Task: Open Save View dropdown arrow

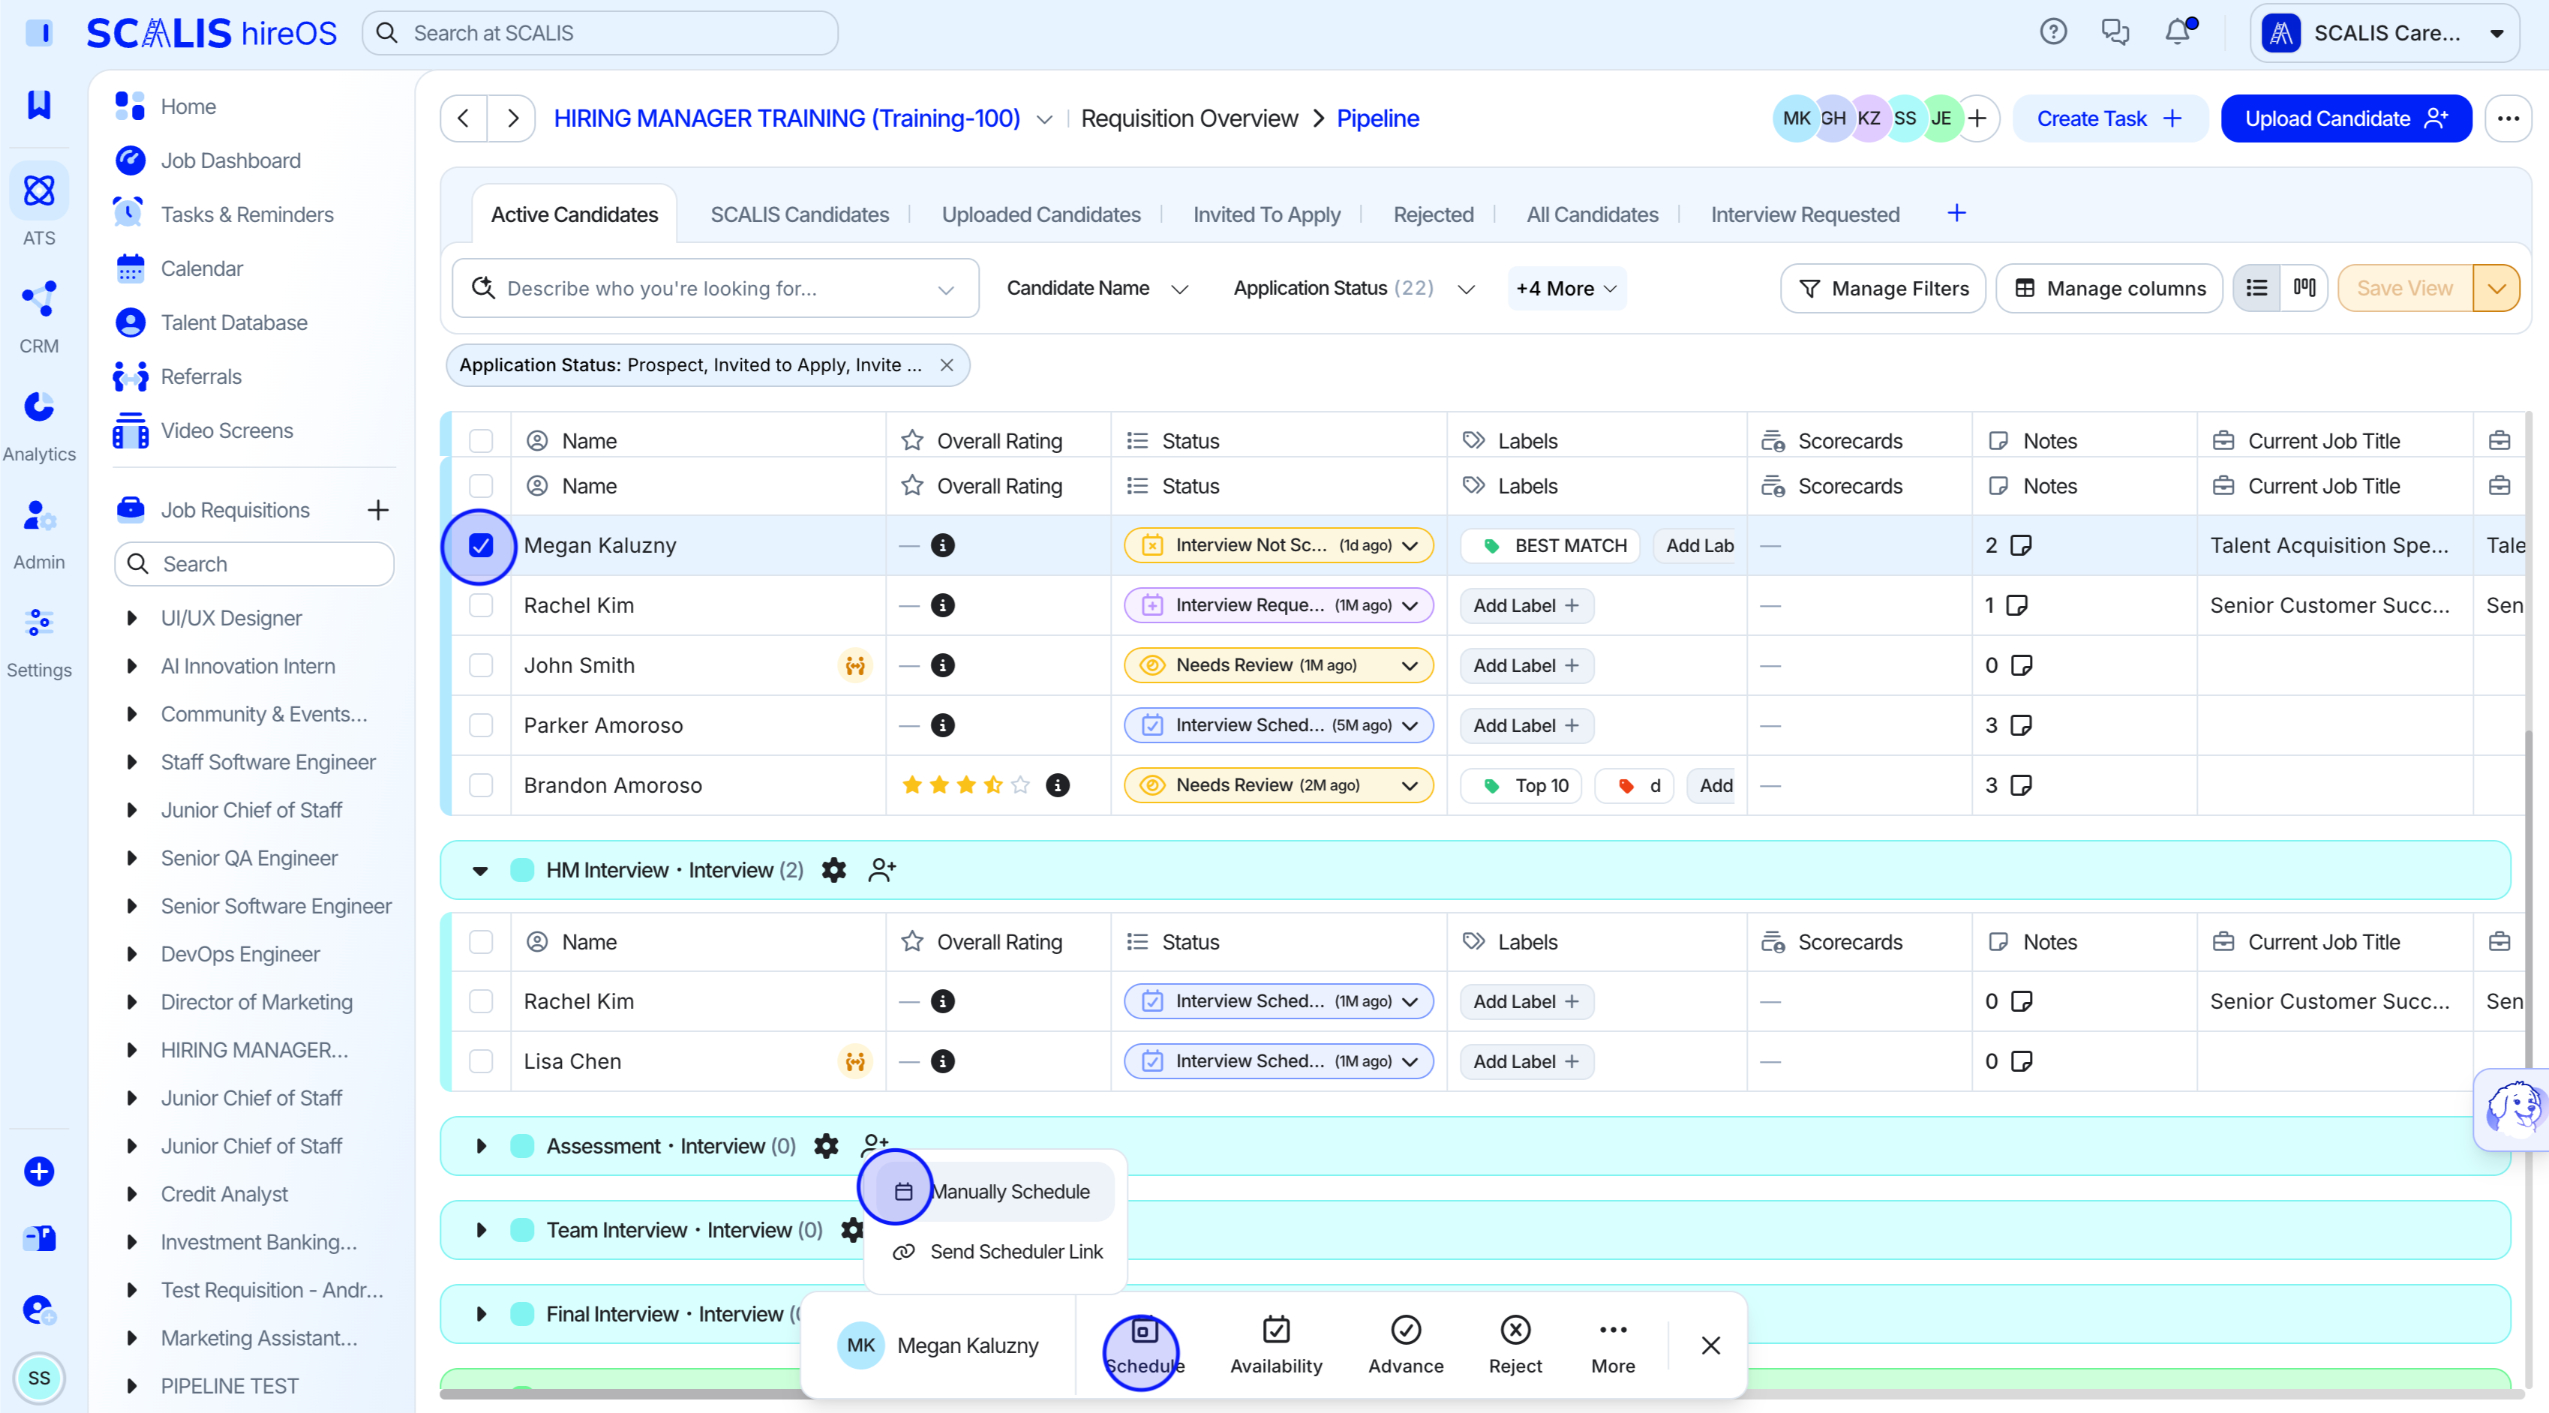Action: 2496,288
